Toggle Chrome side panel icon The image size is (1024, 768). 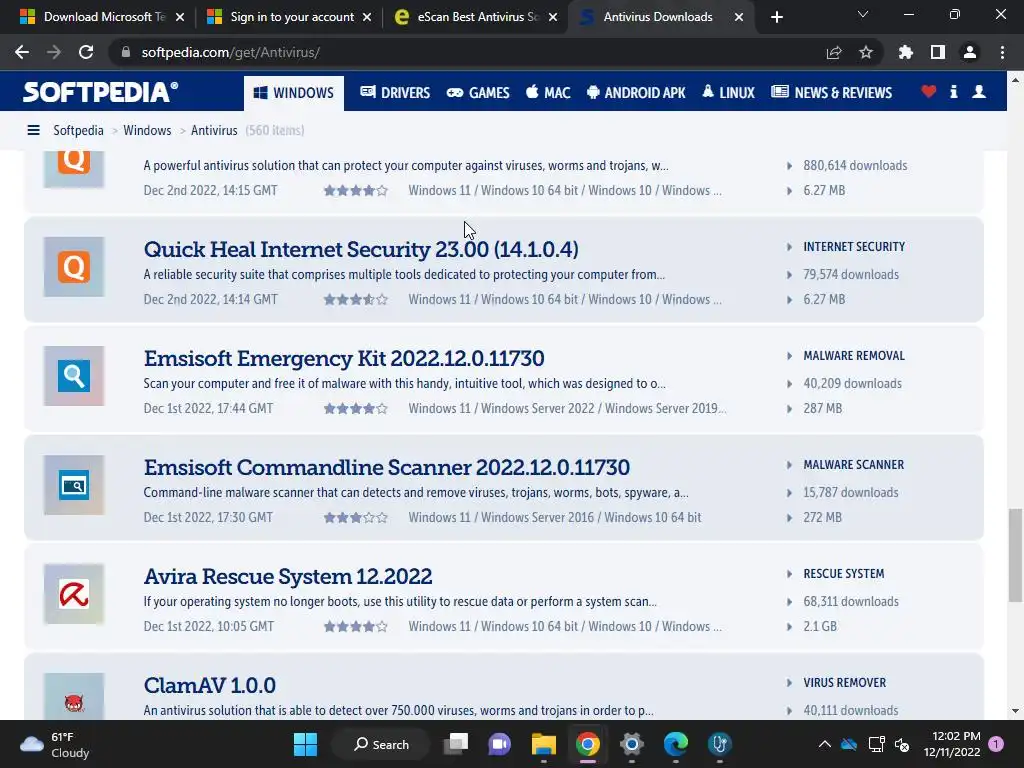click(938, 52)
